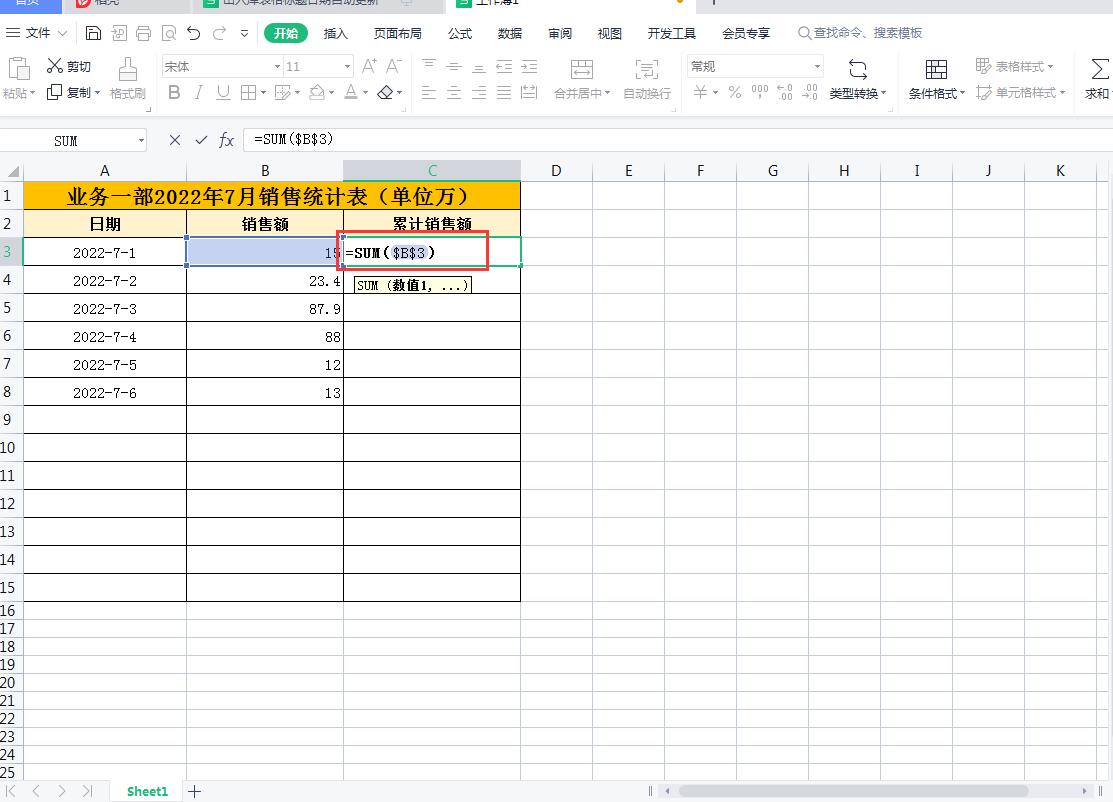
Task: Expand the Name Box dropdown arrow
Action: click(141, 141)
